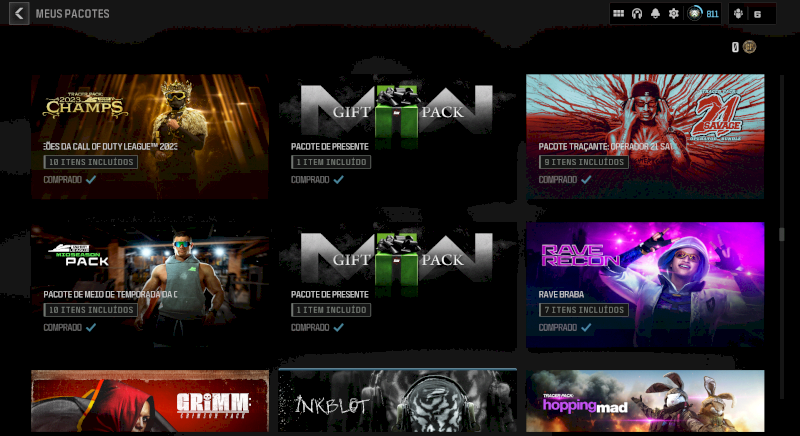The height and width of the screenshot is (436, 800).
Task: Open notifications bell icon
Action: click(655, 14)
